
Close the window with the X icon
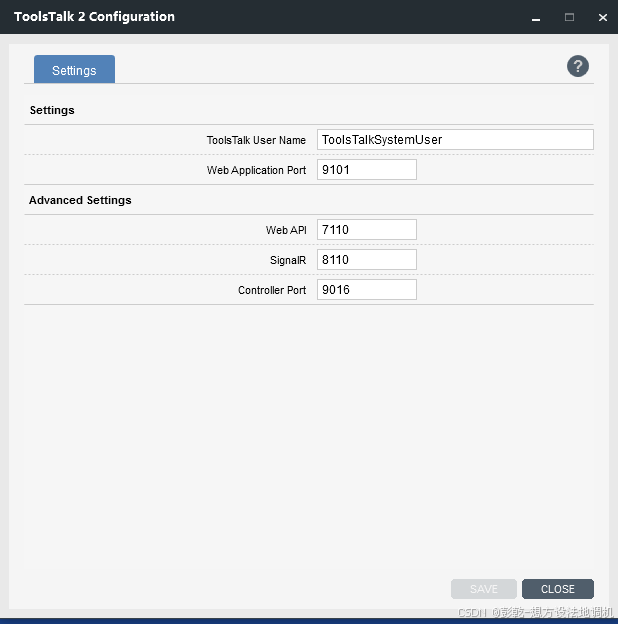pos(602,17)
